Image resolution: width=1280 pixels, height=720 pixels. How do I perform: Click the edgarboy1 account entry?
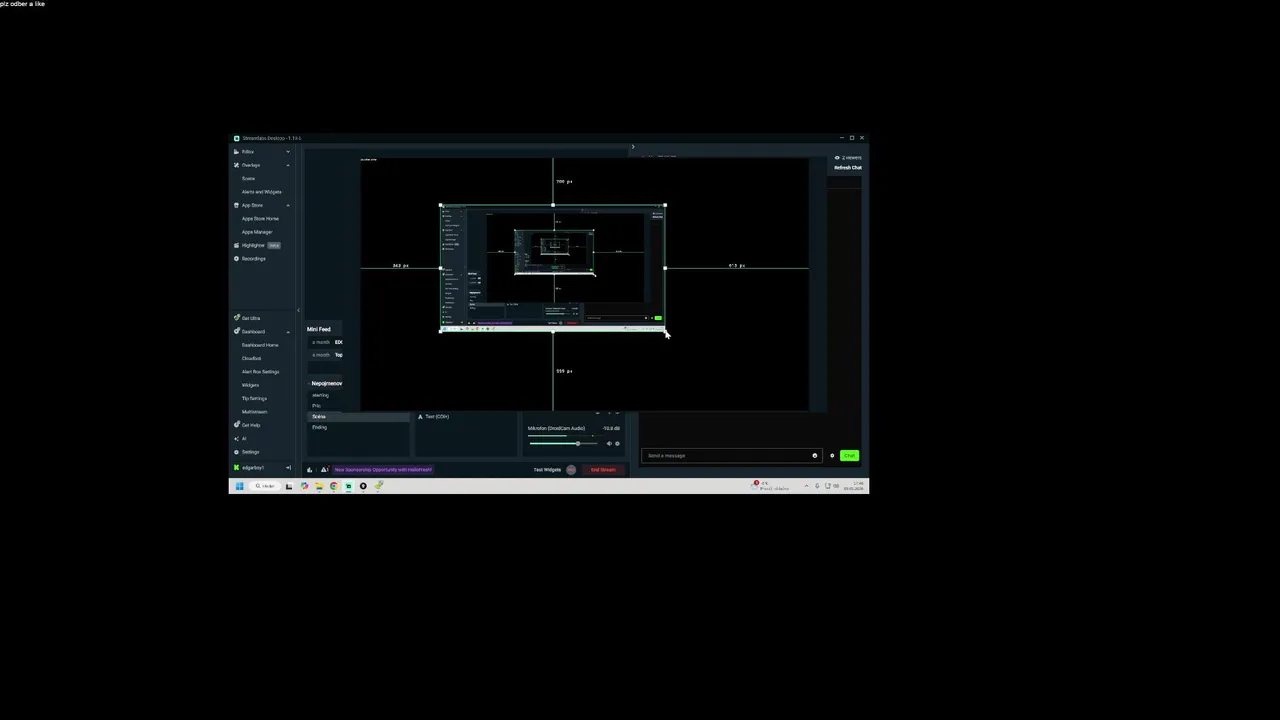[x=253, y=468]
